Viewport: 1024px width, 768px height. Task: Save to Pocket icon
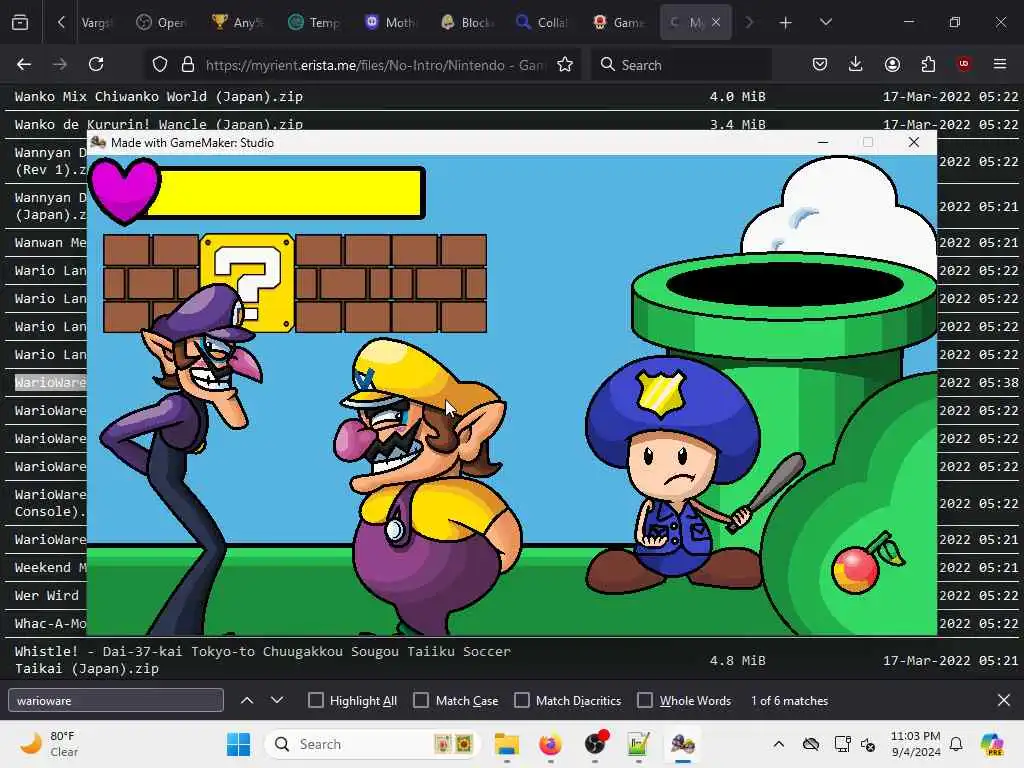coord(820,64)
